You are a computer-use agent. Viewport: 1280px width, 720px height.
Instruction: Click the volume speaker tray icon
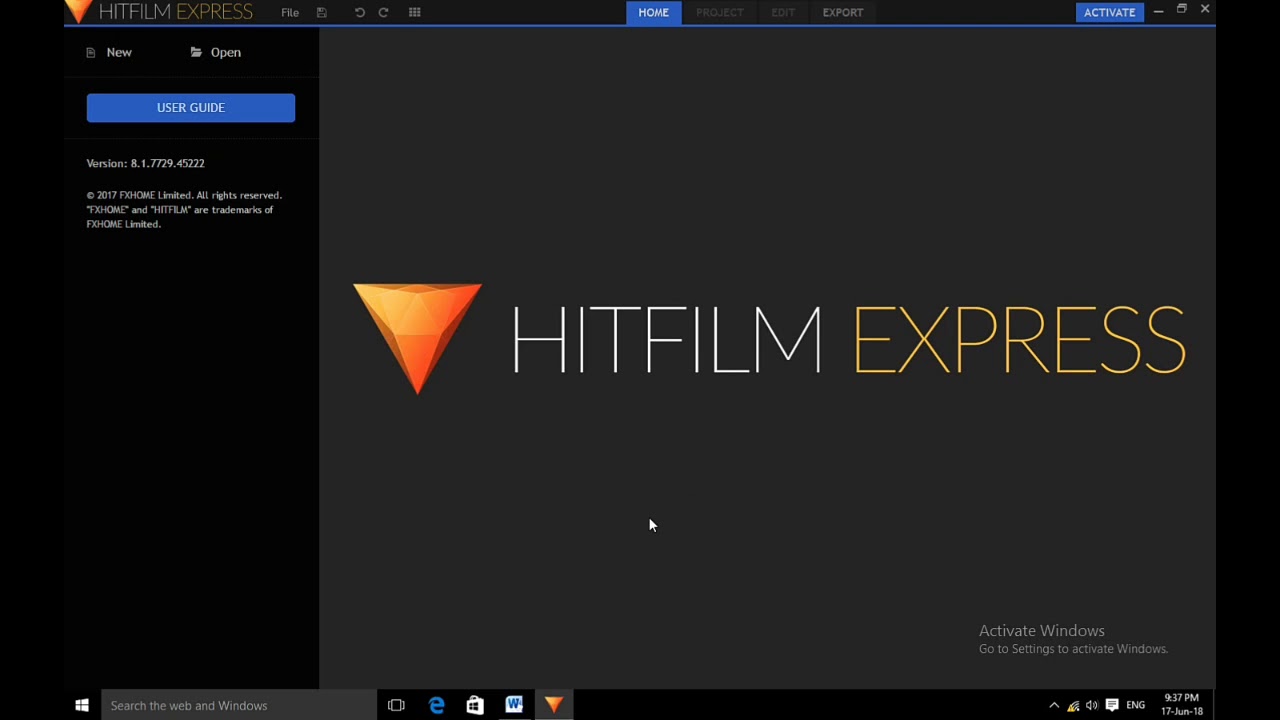pyautogui.click(x=1092, y=705)
